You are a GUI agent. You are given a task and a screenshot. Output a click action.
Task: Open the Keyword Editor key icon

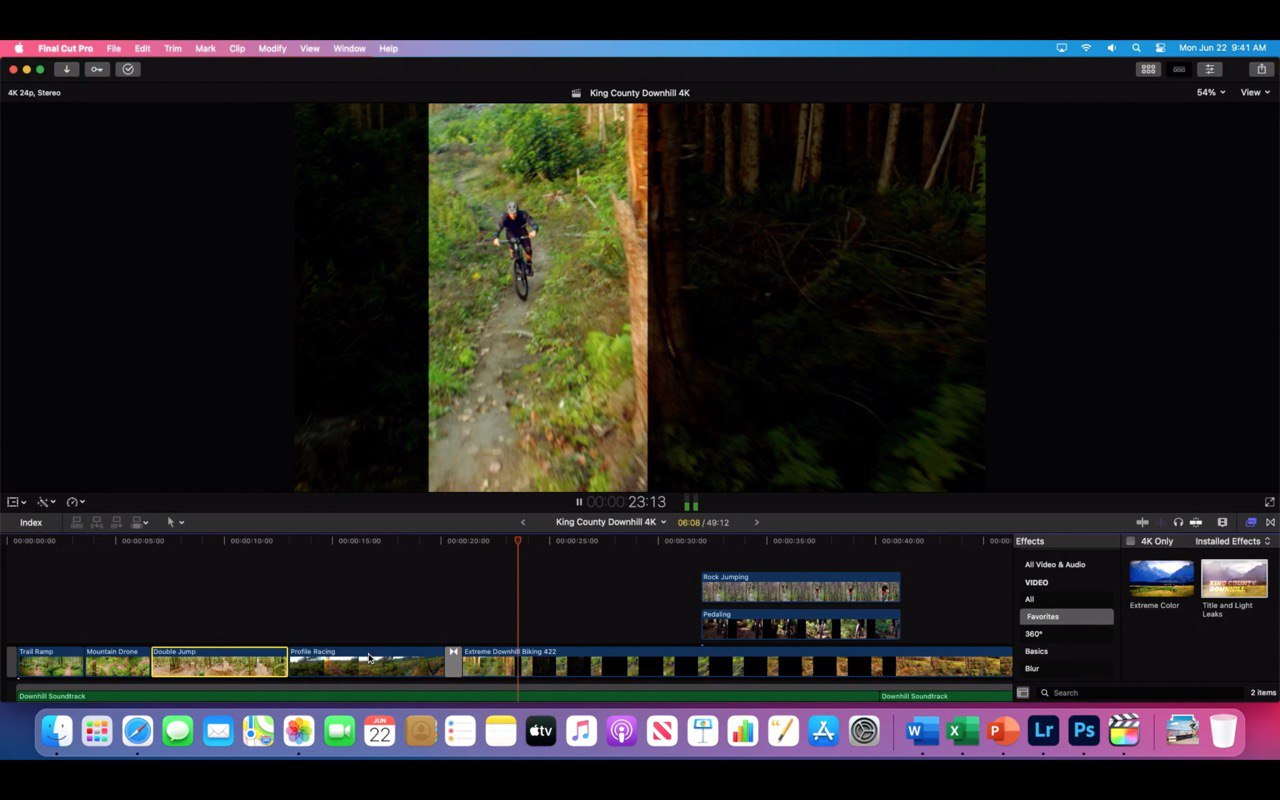97,69
